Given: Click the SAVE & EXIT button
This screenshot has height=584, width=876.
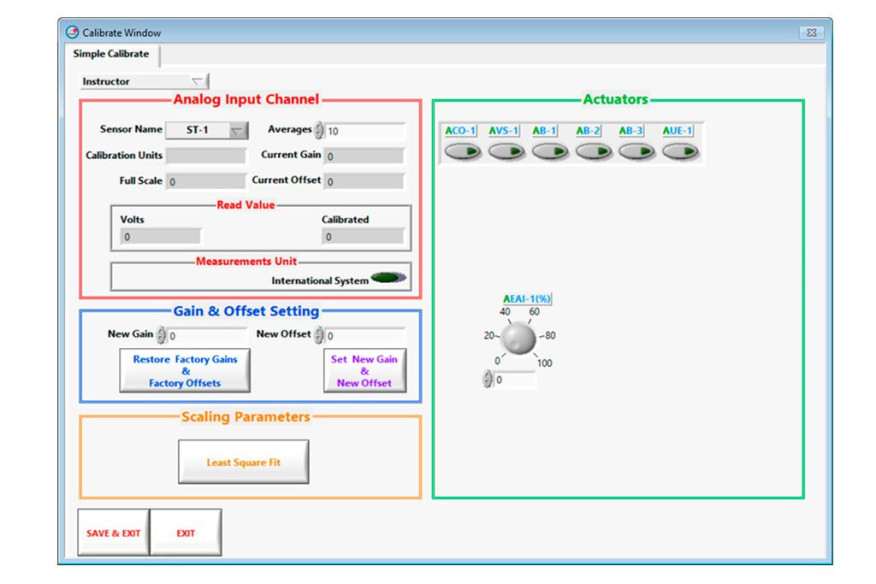Looking at the screenshot, I should pyautogui.click(x=113, y=533).
